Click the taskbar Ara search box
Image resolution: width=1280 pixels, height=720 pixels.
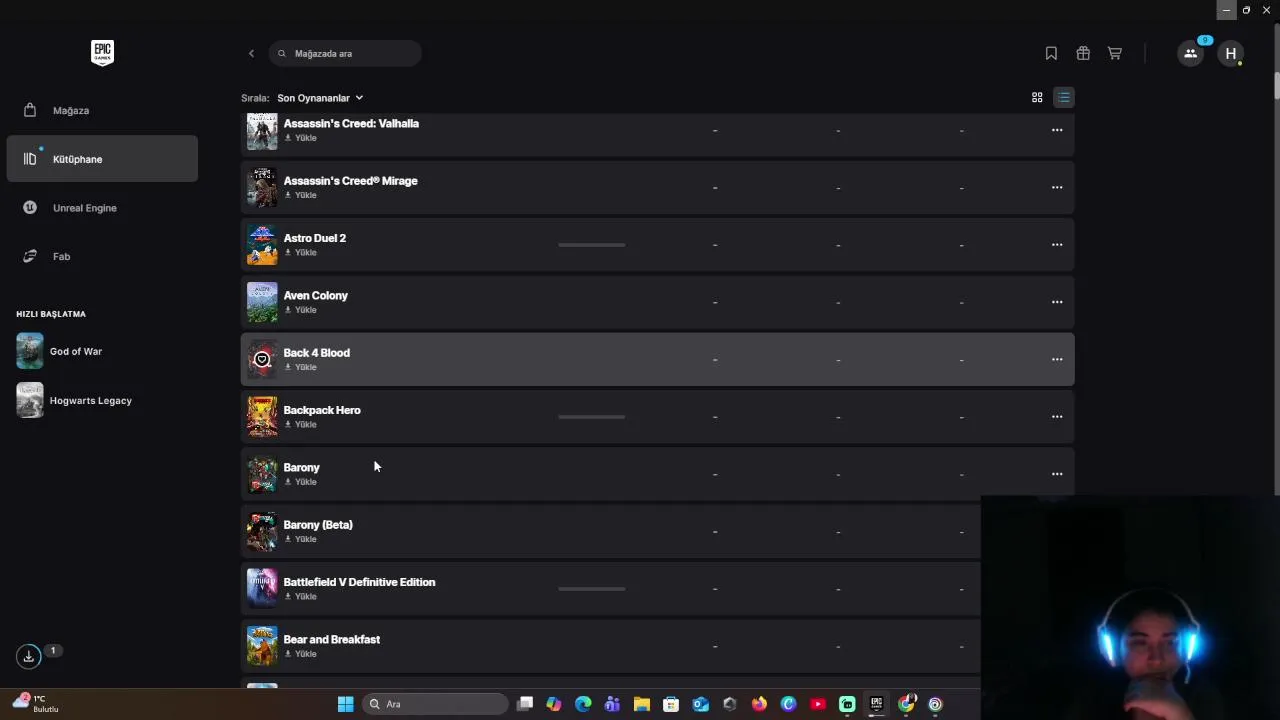(434, 704)
